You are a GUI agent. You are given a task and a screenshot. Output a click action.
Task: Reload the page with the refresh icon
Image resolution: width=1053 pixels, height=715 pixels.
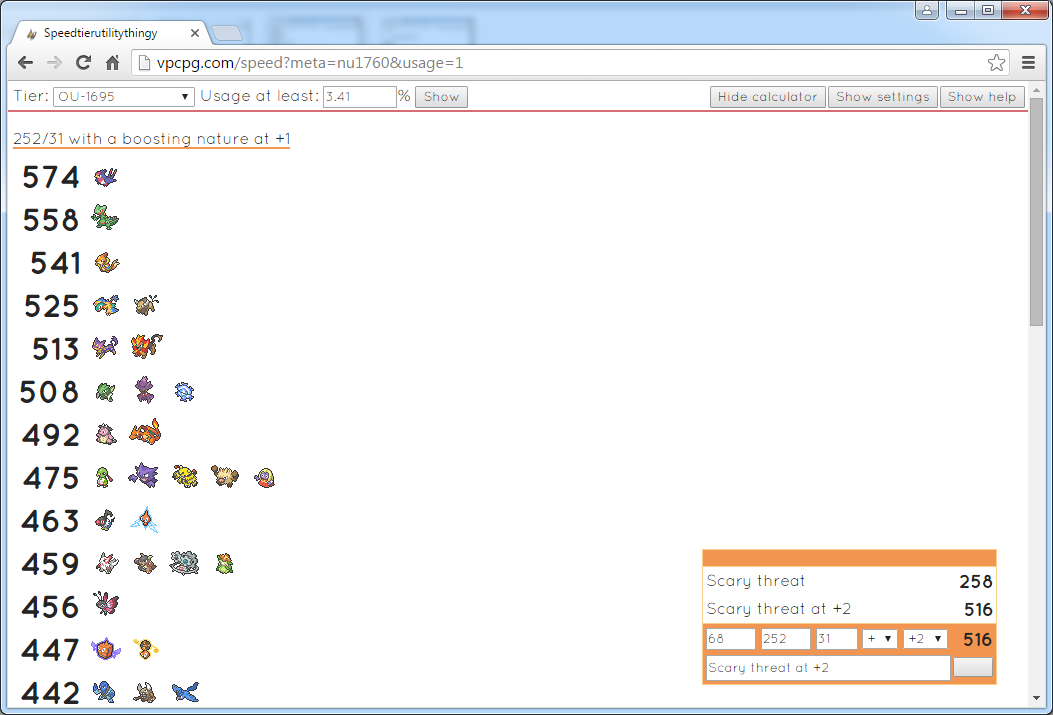pyautogui.click(x=83, y=63)
